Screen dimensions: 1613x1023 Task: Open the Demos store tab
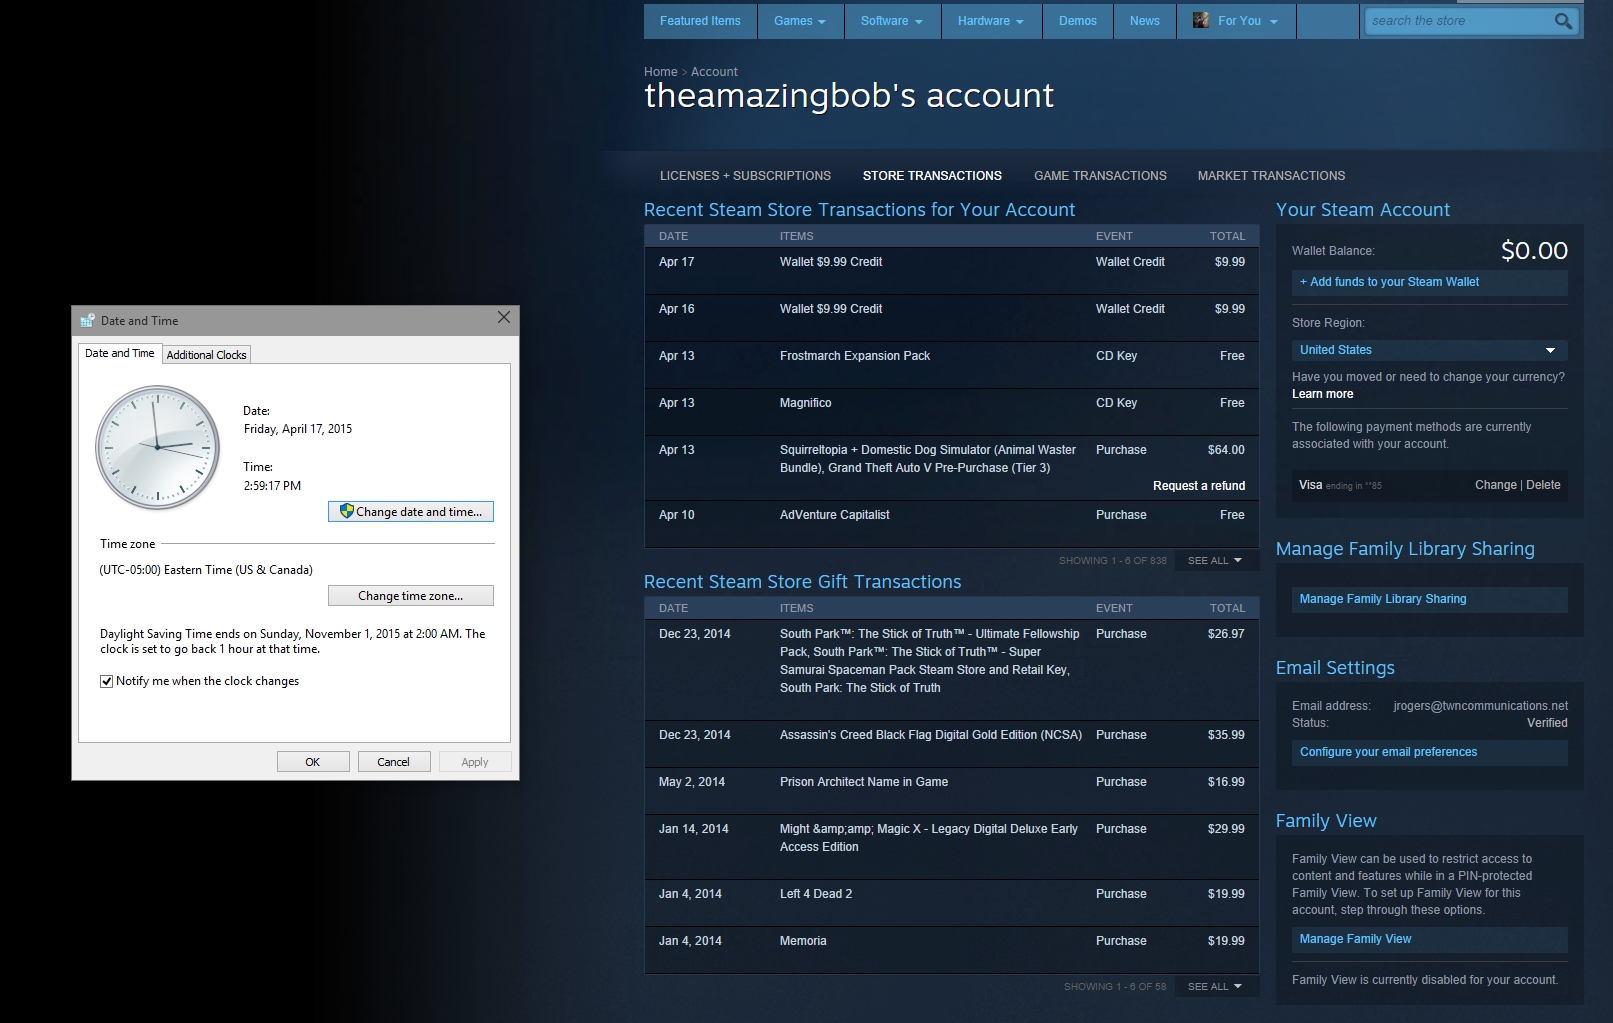[x=1078, y=21]
